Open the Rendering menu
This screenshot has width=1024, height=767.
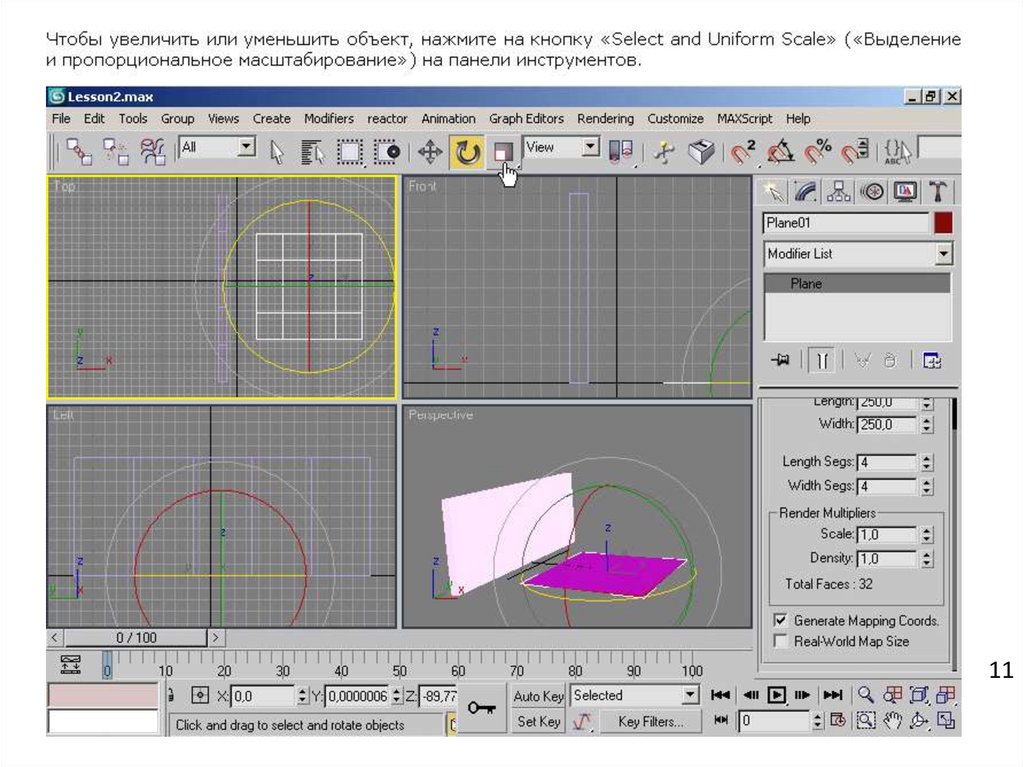tap(605, 118)
